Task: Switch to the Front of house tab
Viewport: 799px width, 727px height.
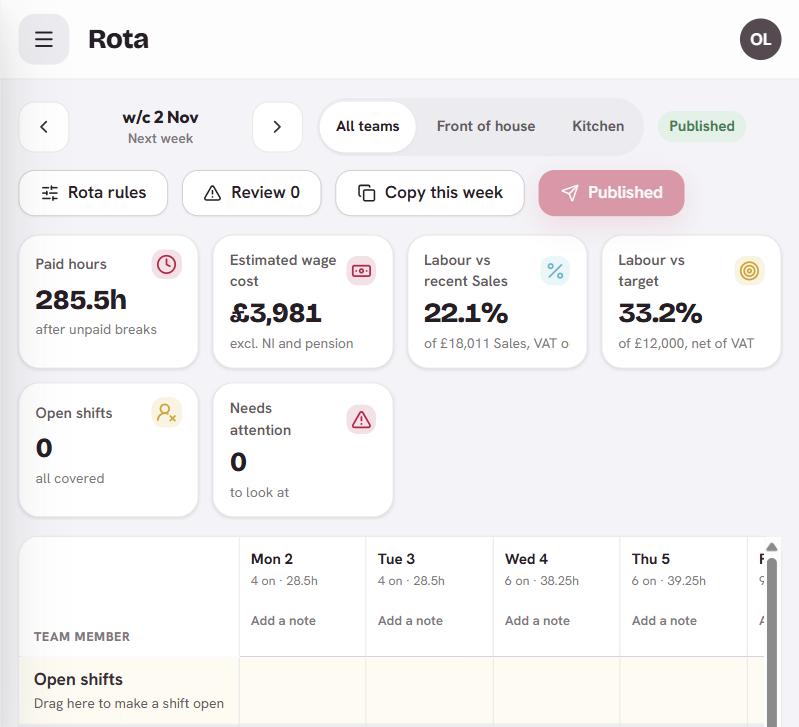Action: point(486,126)
